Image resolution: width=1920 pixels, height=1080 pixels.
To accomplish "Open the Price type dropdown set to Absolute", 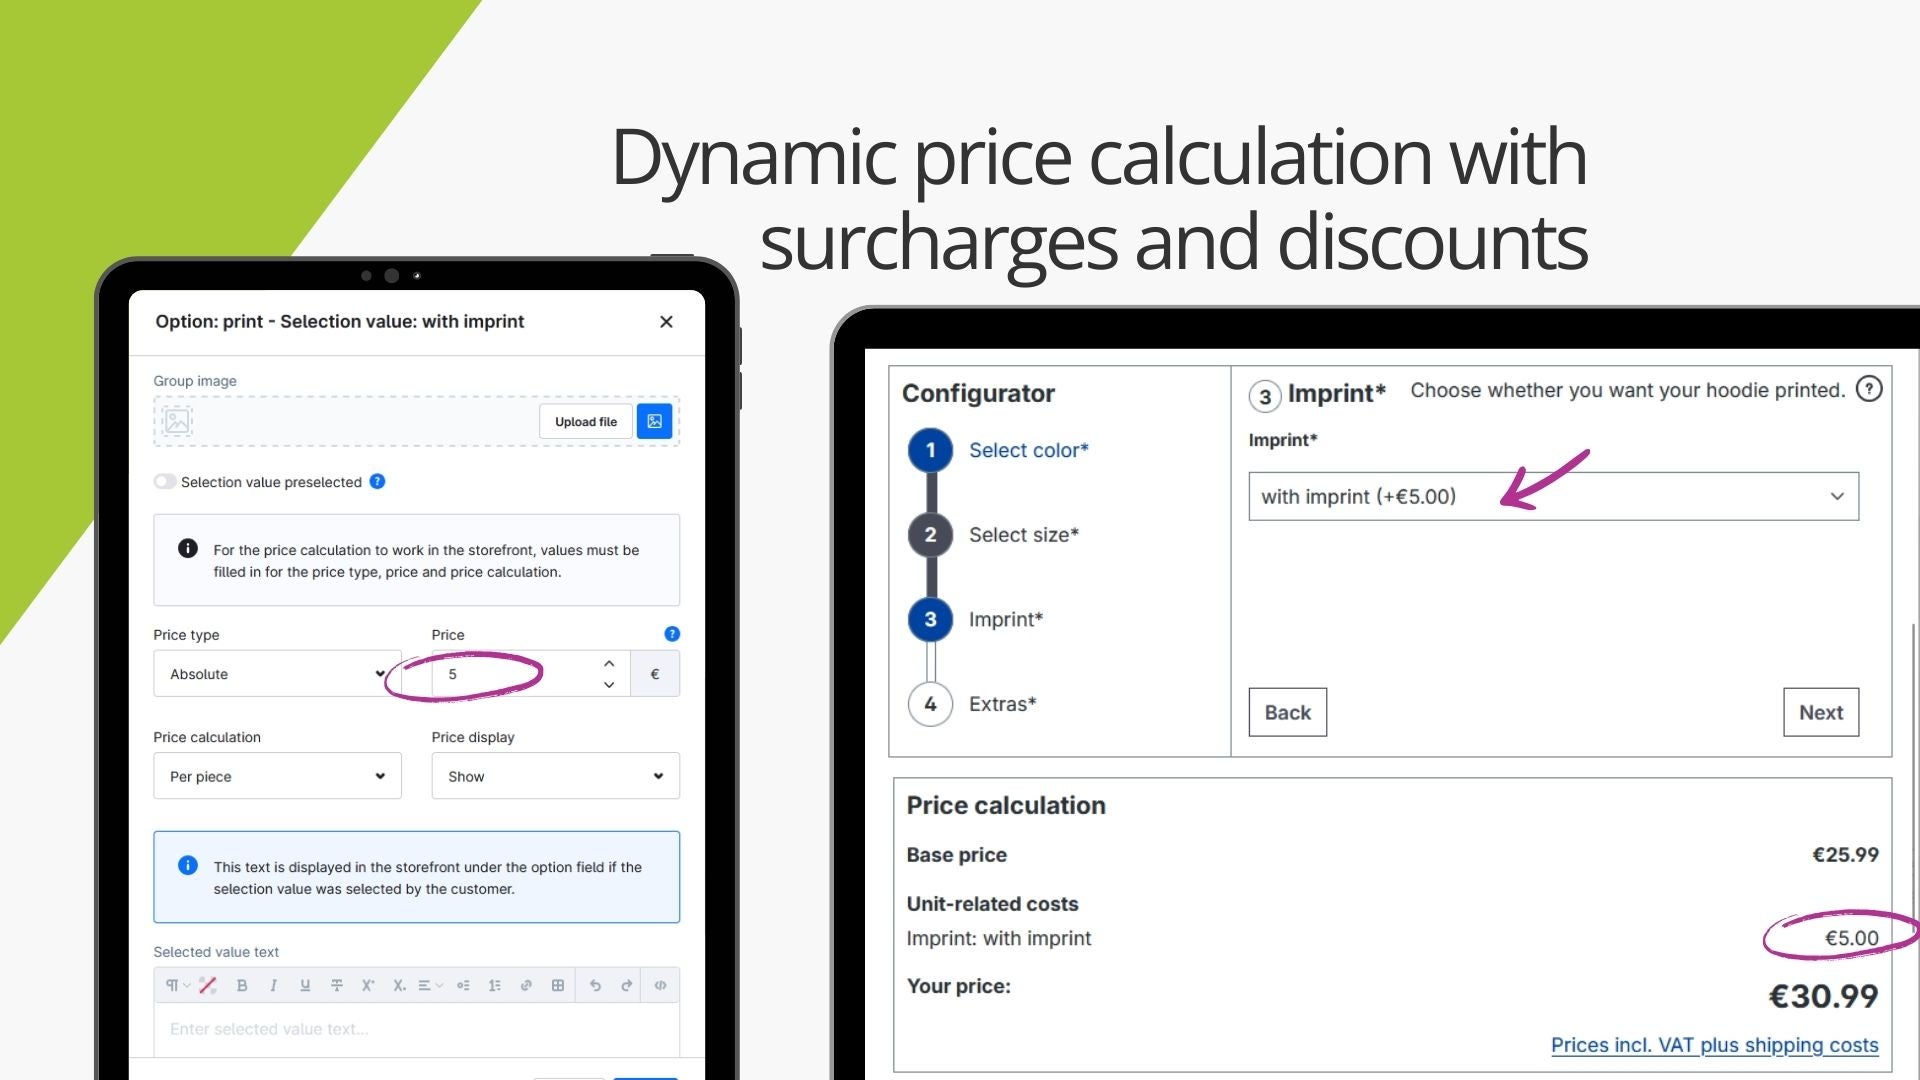I will point(277,674).
